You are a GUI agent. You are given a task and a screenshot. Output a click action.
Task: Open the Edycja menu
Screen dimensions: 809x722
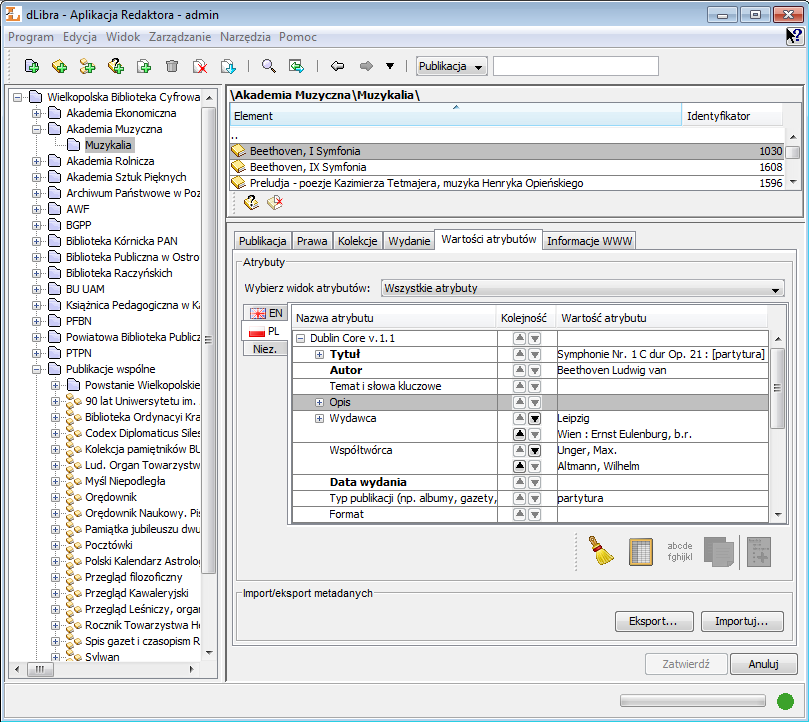click(x=80, y=37)
